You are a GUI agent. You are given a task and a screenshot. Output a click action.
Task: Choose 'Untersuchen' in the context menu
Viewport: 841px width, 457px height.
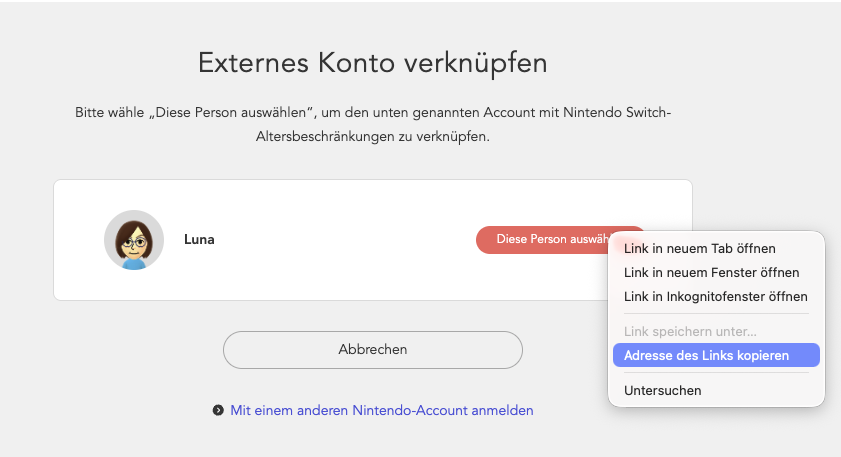click(716, 390)
